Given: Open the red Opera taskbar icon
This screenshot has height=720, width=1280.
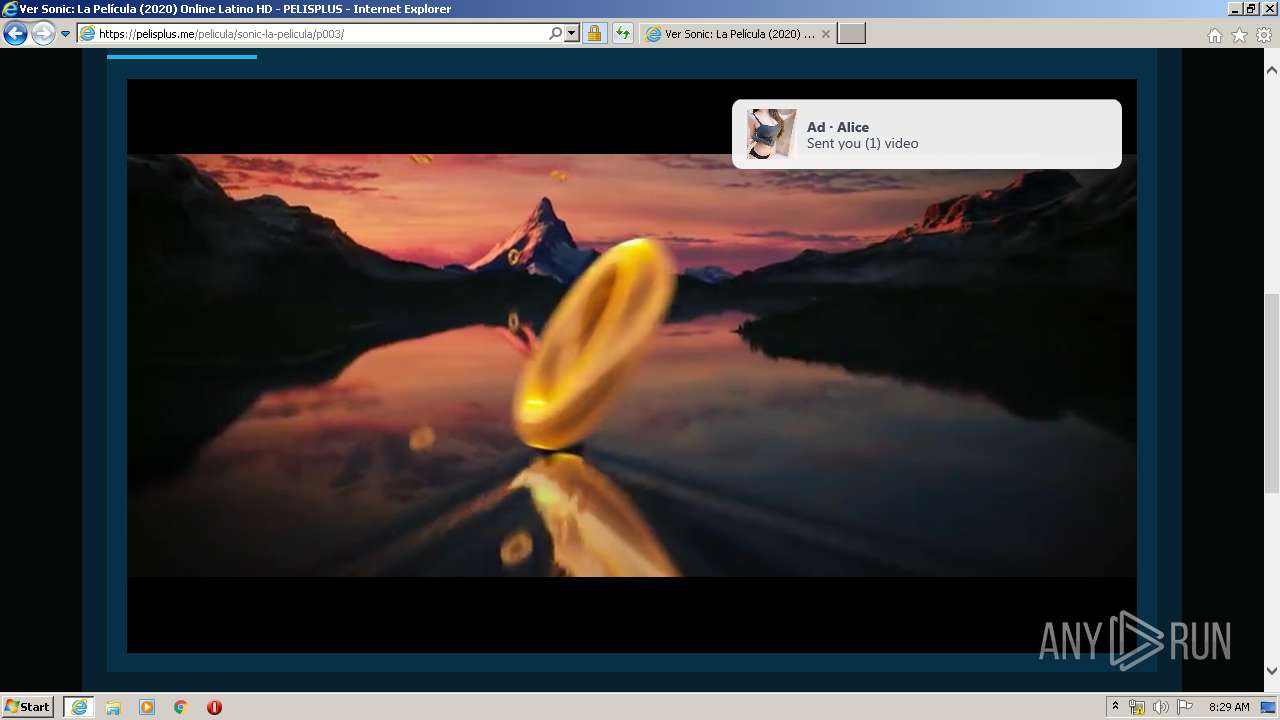Looking at the screenshot, I should (x=214, y=707).
